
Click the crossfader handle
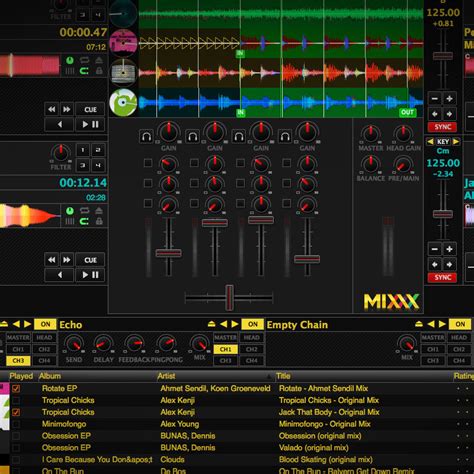point(229,298)
